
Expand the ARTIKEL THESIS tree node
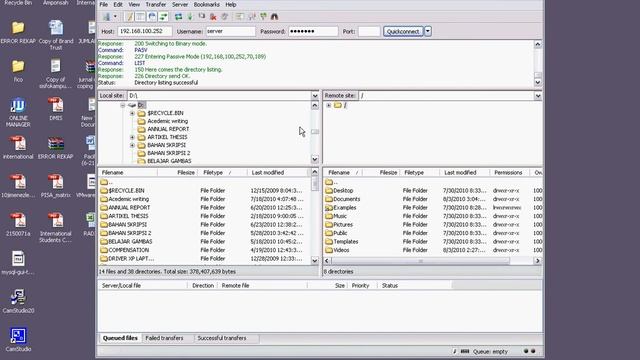tap(132, 137)
